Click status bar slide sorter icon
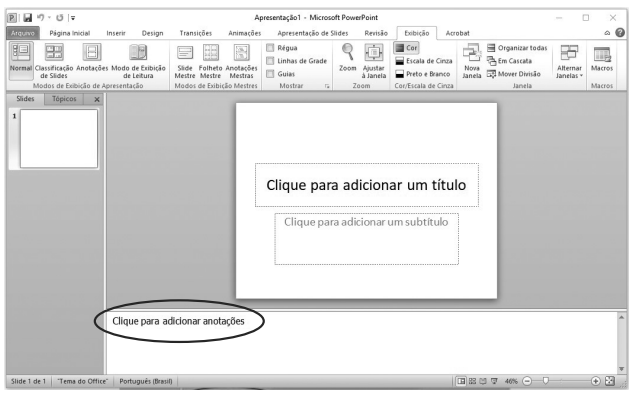 472,381
